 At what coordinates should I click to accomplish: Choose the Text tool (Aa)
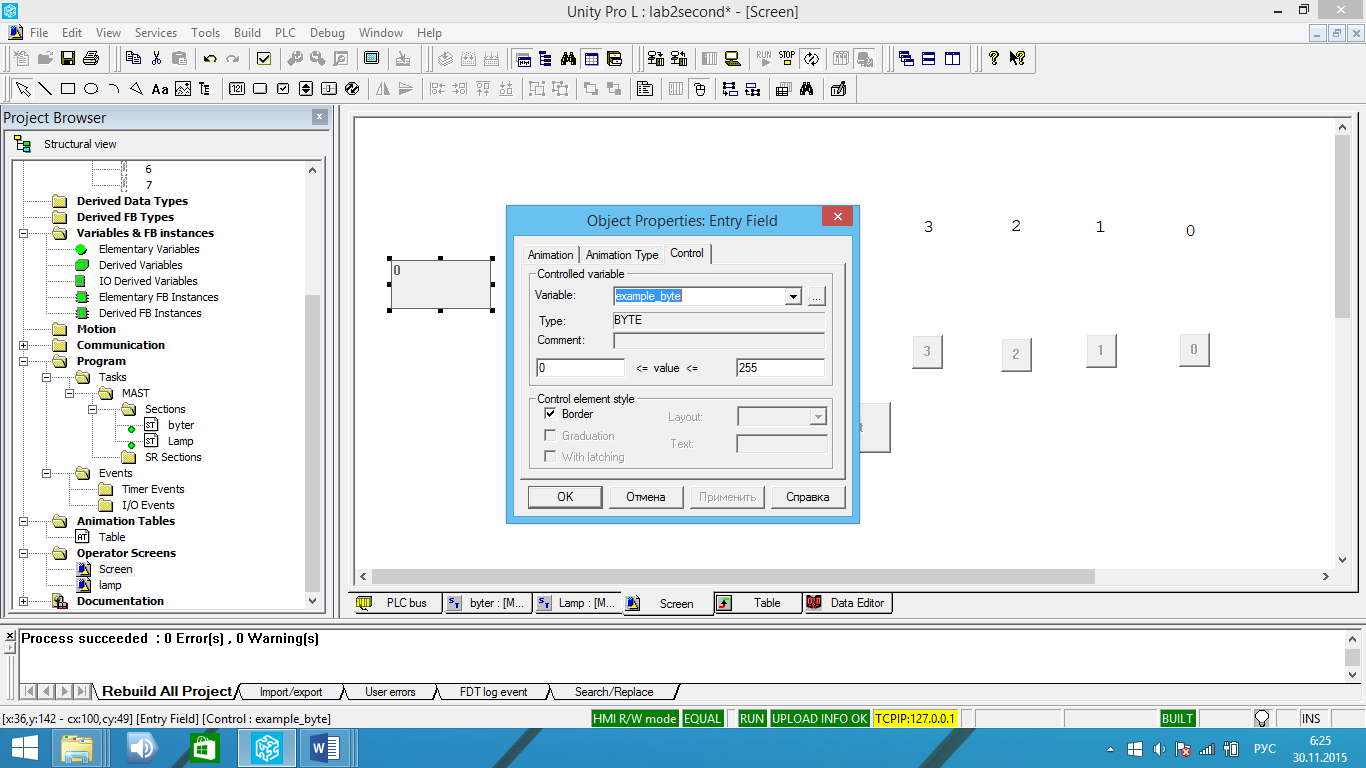(160, 89)
